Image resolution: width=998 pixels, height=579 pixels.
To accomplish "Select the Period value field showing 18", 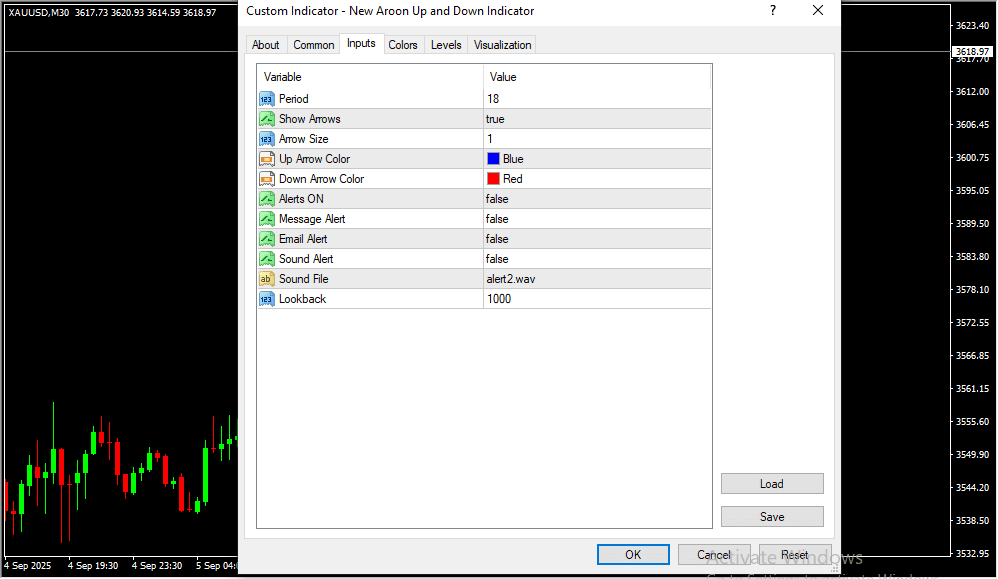I will [596, 99].
